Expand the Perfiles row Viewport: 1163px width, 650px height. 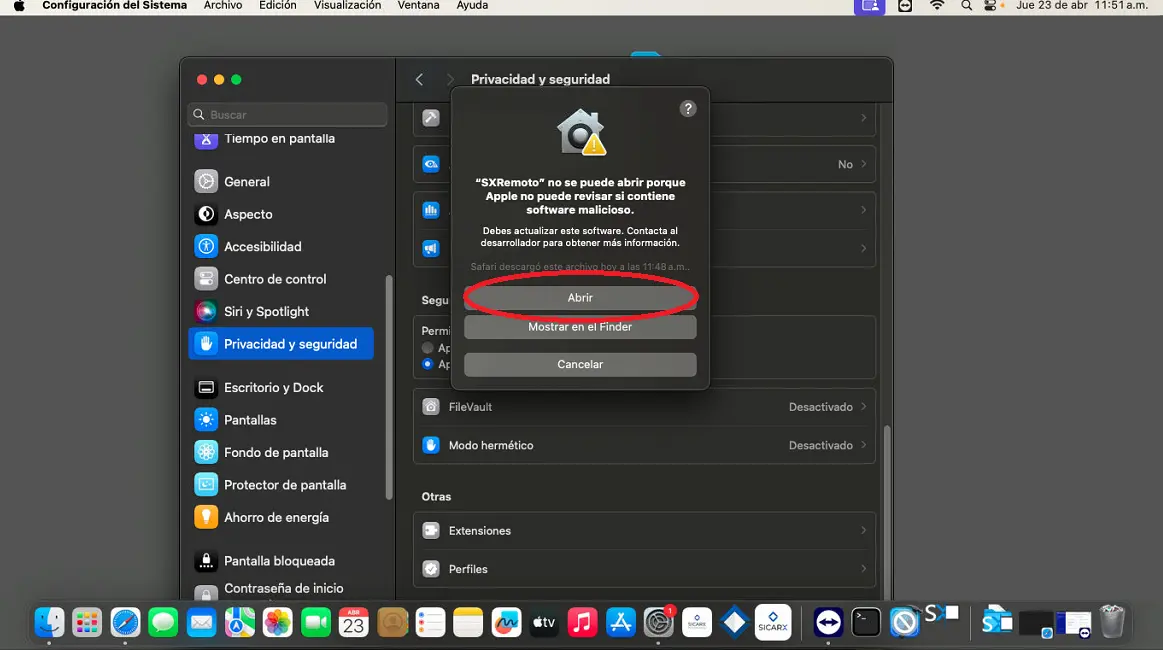pos(644,569)
